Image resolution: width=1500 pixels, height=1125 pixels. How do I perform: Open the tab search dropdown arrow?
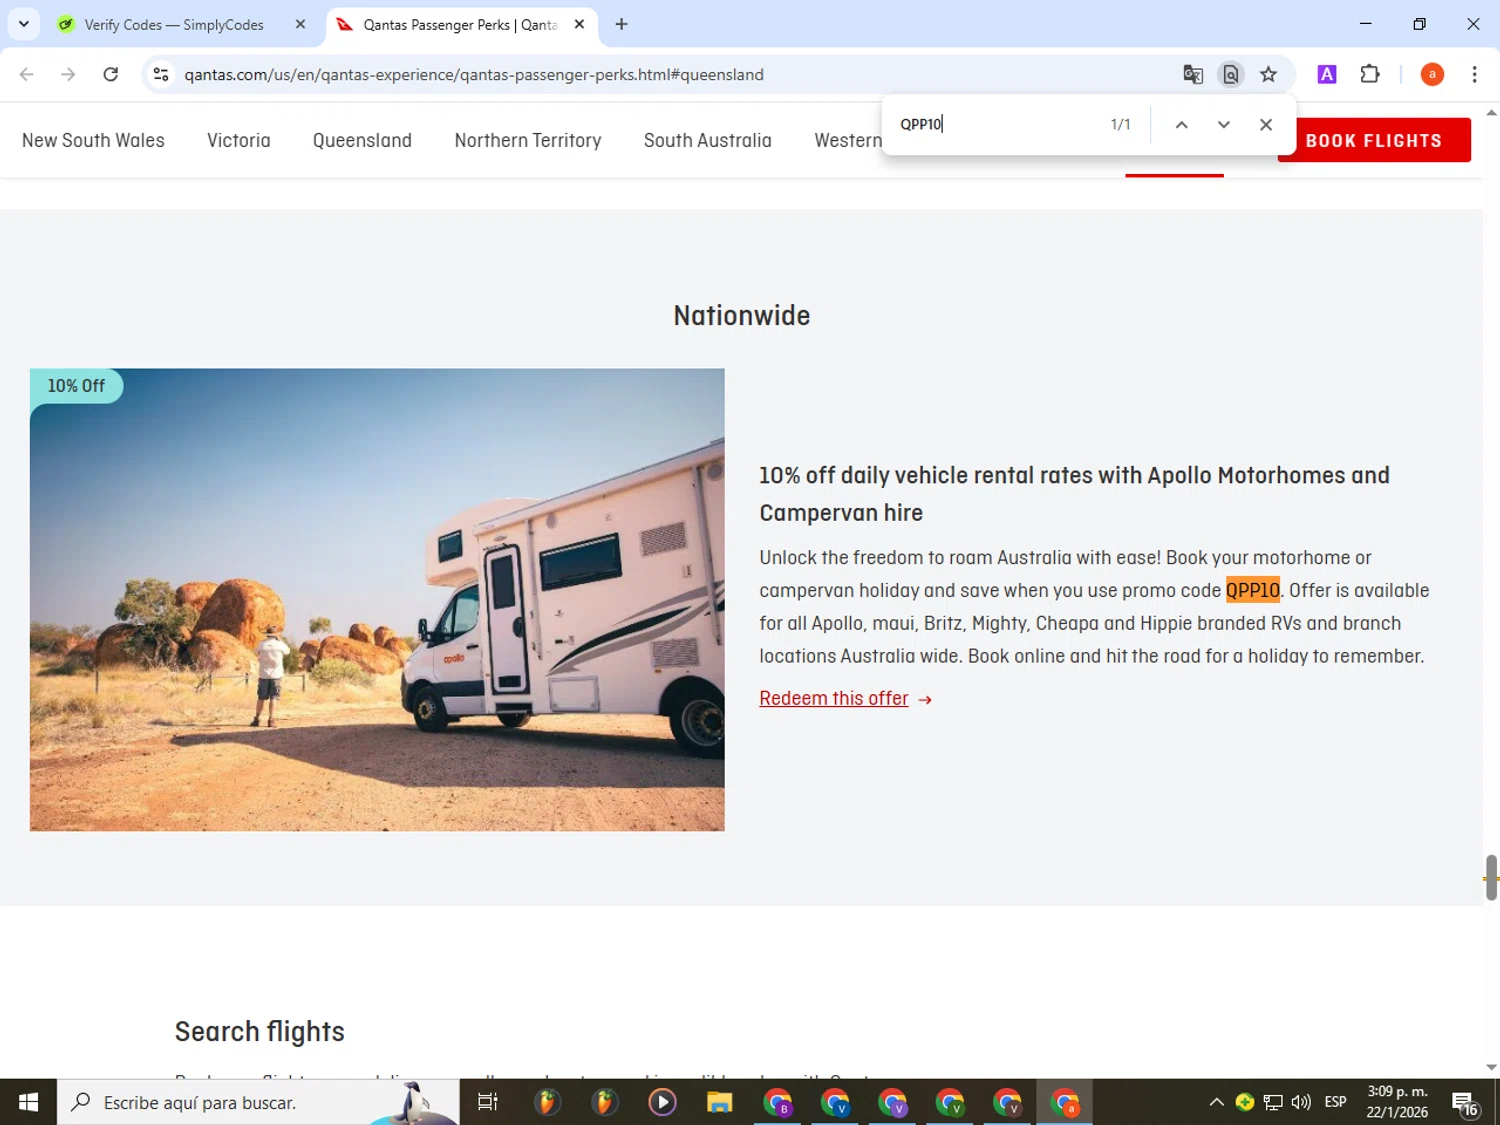pos(23,24)
